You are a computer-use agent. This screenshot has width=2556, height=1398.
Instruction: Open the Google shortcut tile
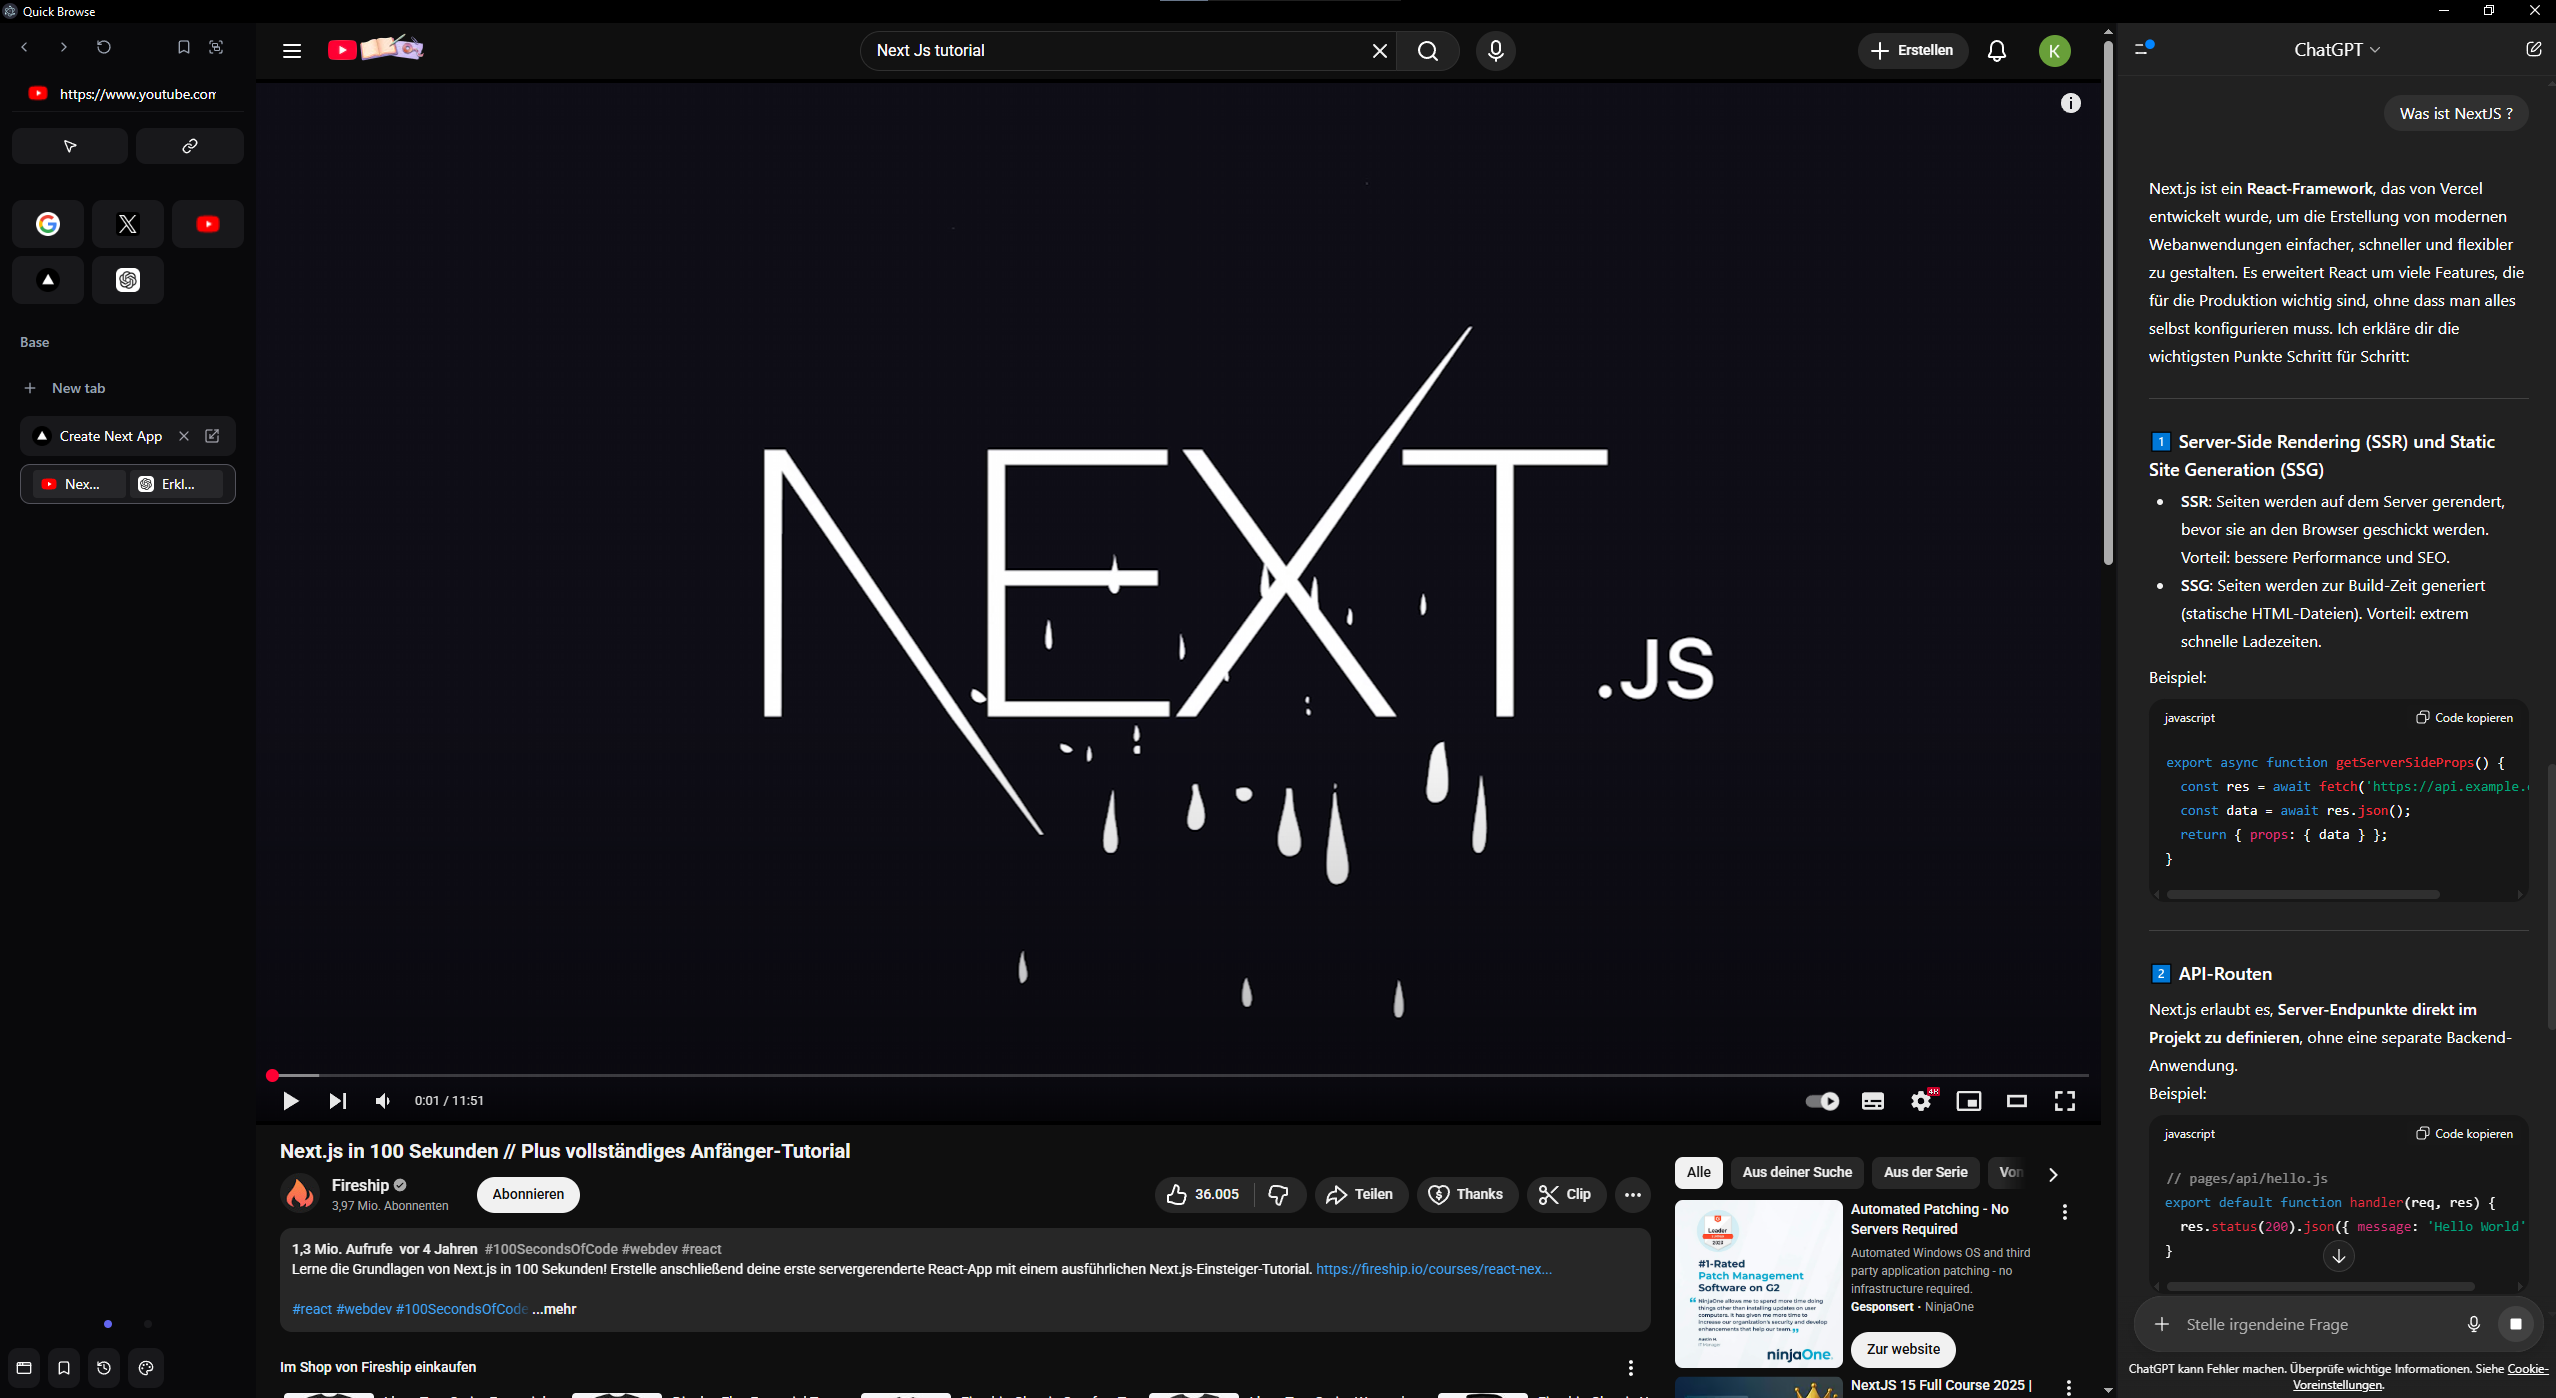pyautogui.click(x=48, y=224)
